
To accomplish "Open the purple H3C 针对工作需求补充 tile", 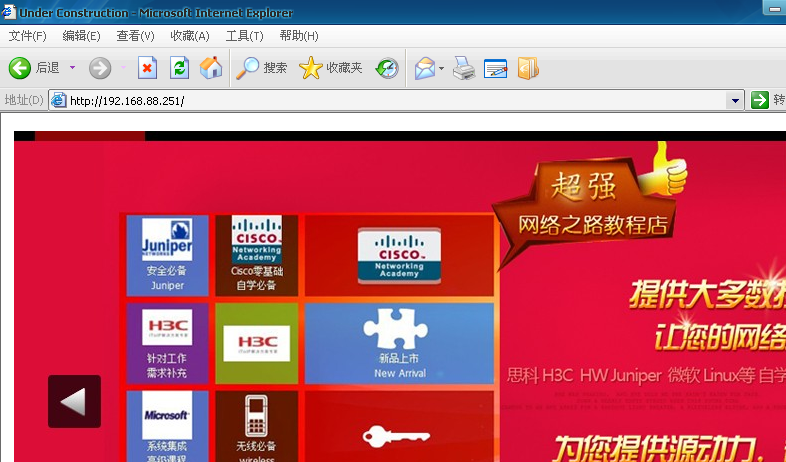I will pyautogui.click(x=167, y=343).
